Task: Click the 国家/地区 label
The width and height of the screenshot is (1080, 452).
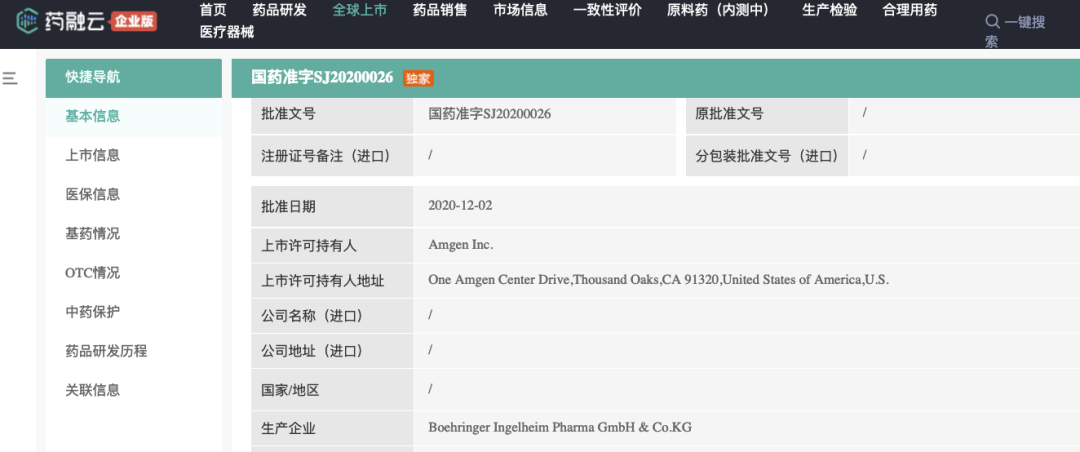Action: click(290, 391)
